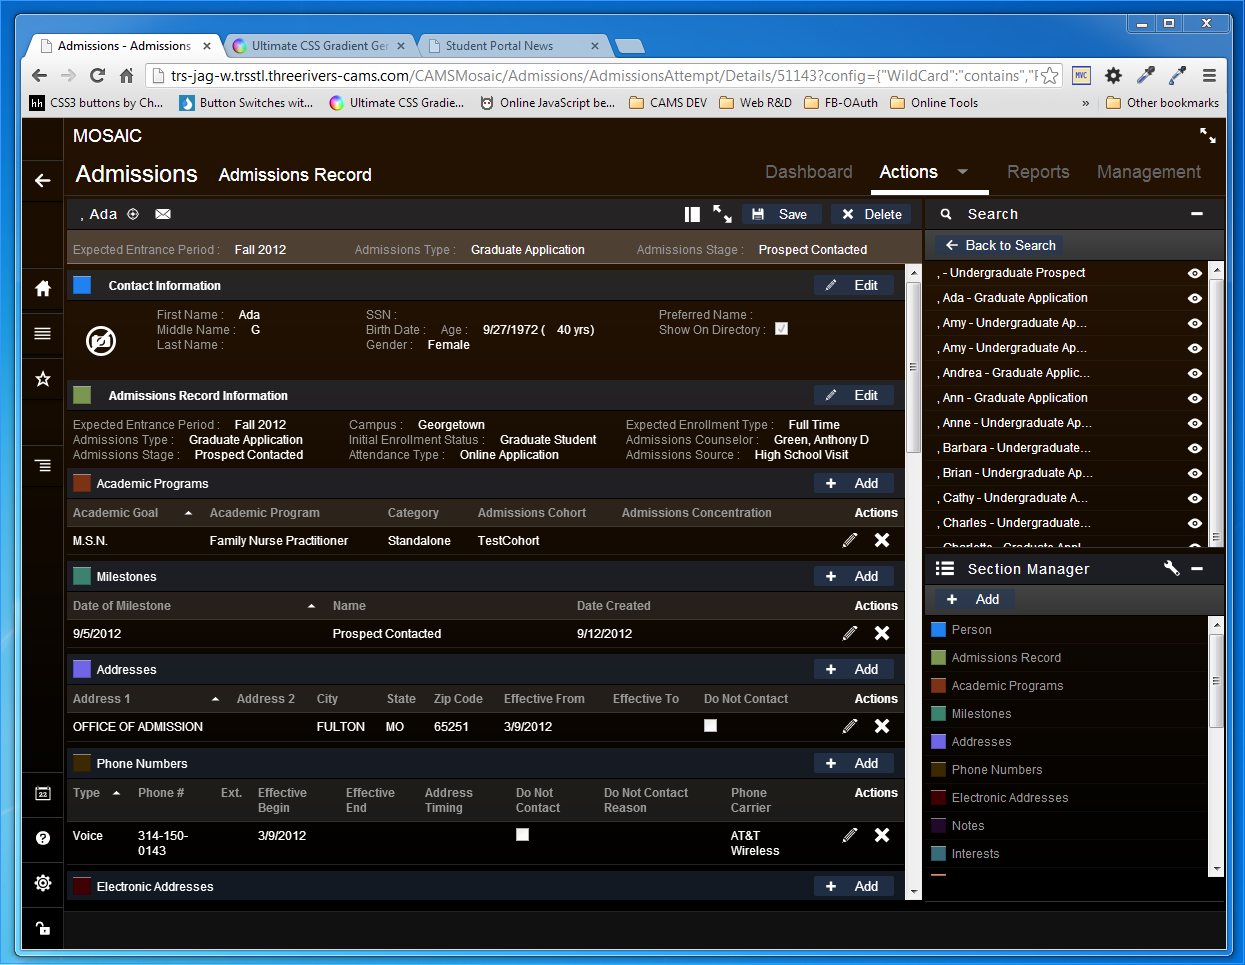1245x965 pixels.
Task: Delete the Prospect Contacted milestone row
Action: pyautogui.click(x=882, y=633)
